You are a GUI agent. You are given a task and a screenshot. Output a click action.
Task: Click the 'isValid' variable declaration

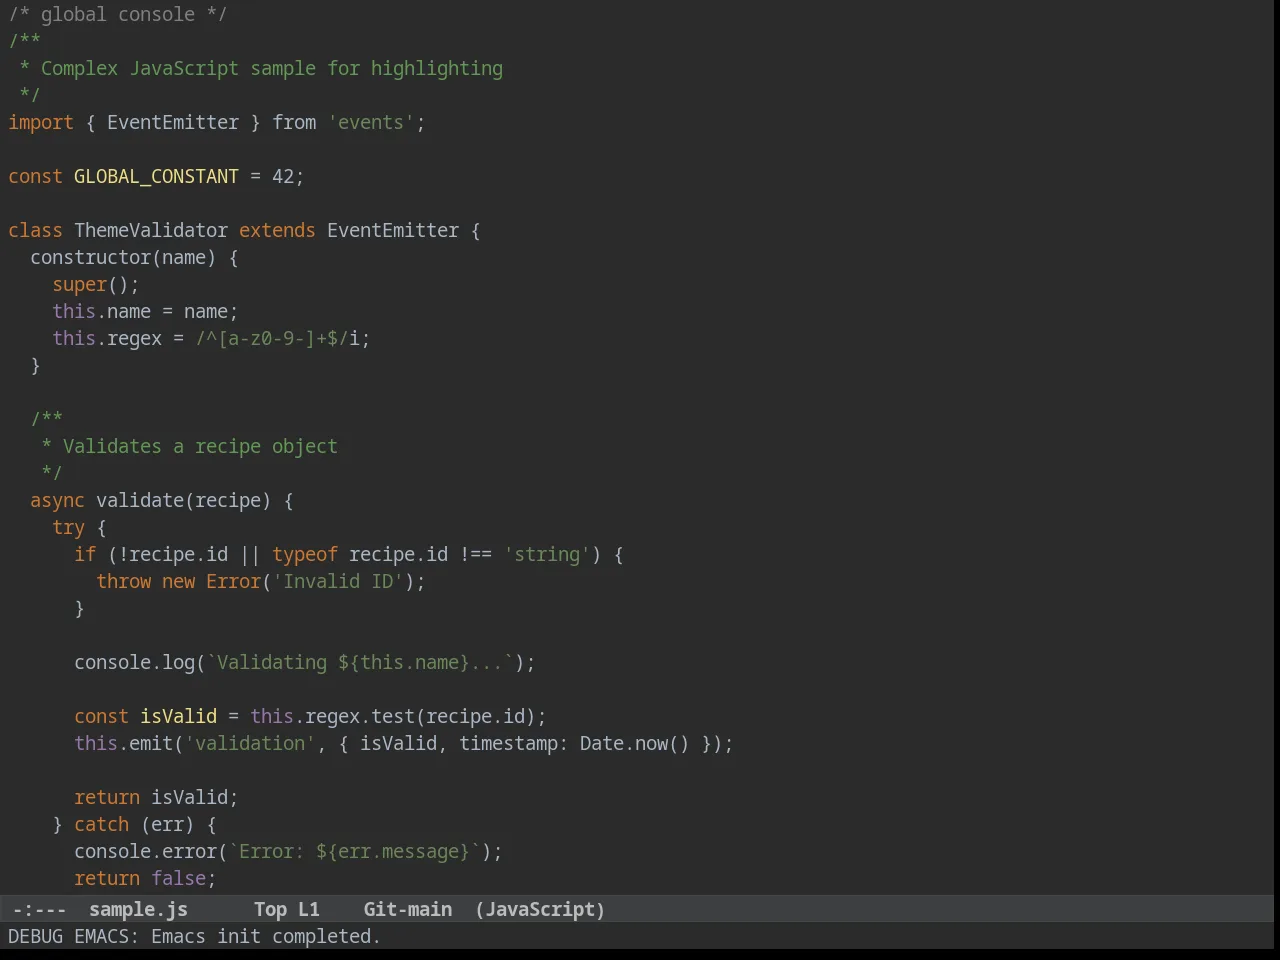point(178,716)
